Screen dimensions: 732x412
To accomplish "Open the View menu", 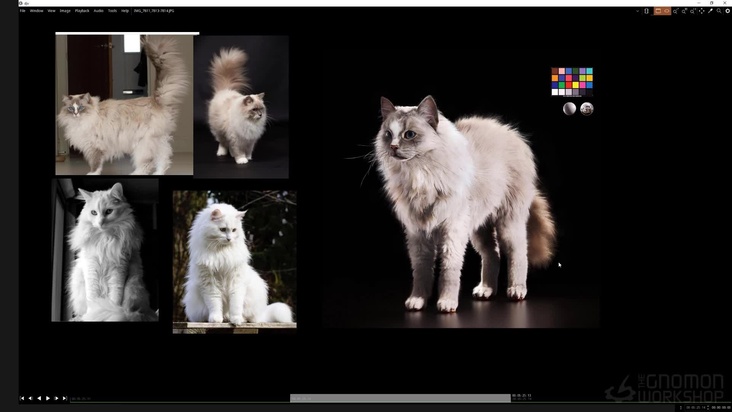I will [x=51, y=11].
